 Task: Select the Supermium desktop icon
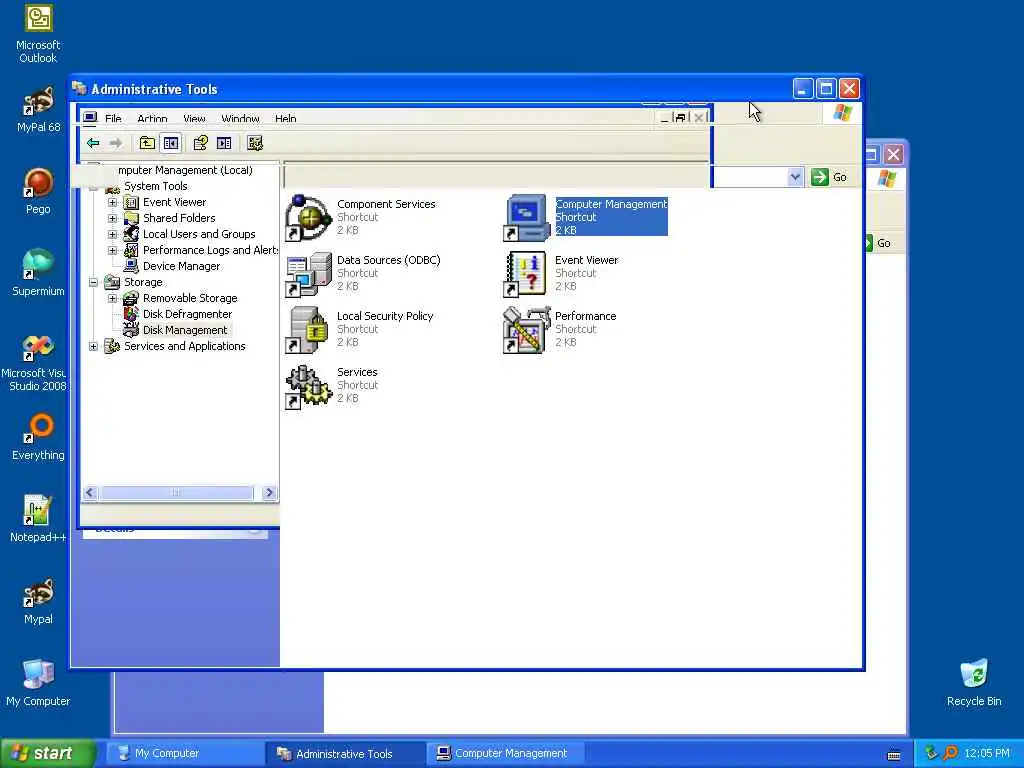click(x=38, y=273)
